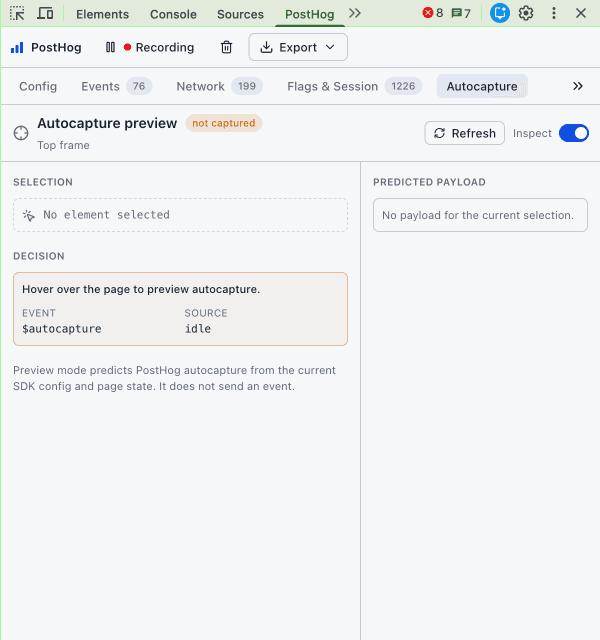Image resolution: width=600 pixels, height=640 pixels.
Task: Click the idle source value
Action: [x=198, y=329]
